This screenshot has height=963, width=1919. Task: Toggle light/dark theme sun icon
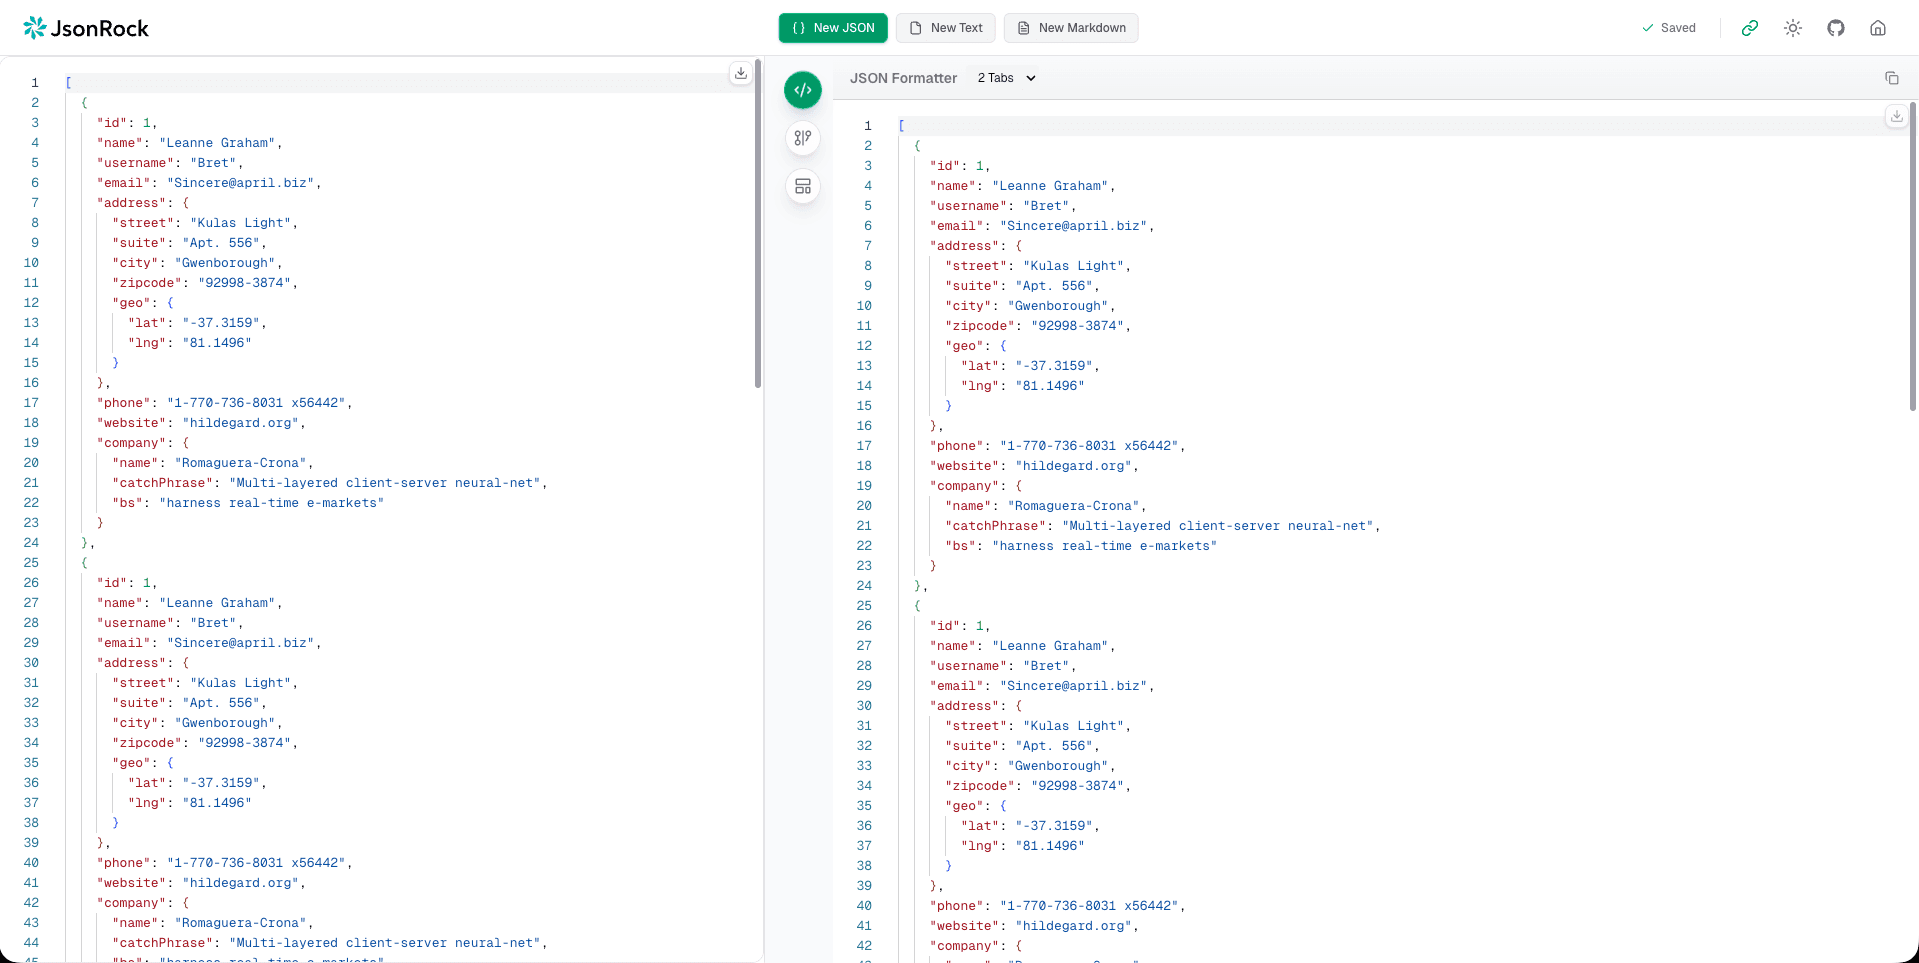point(1793,28)
